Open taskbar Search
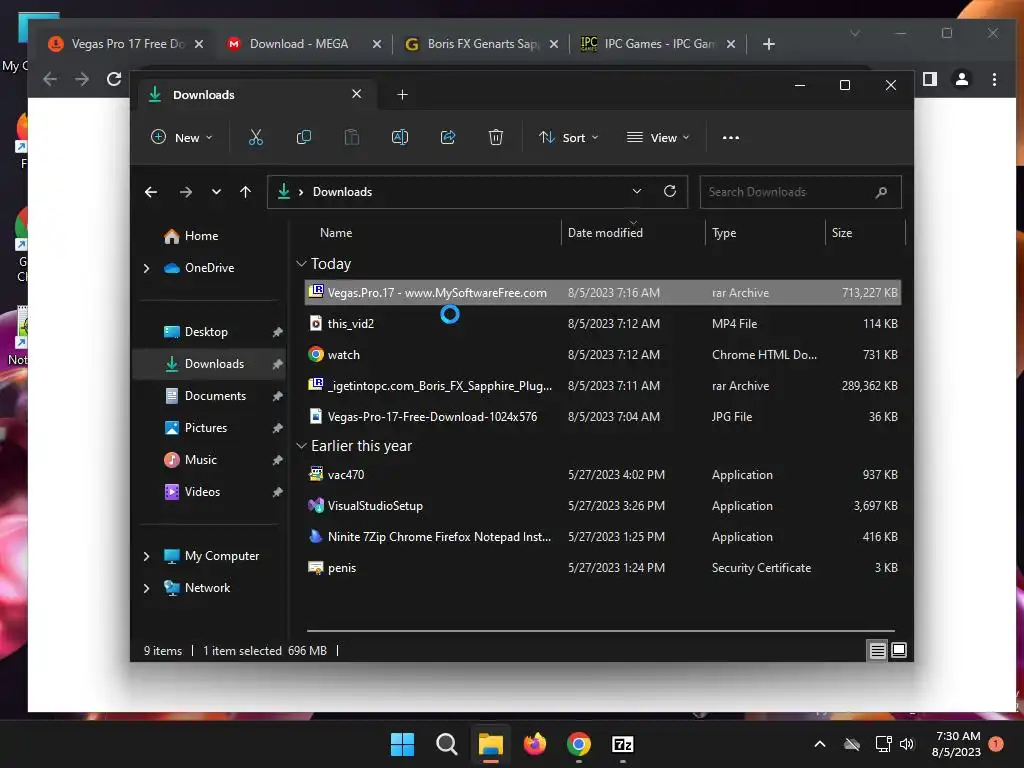The height and width of the screenshot is (768, 1024). 447,744
